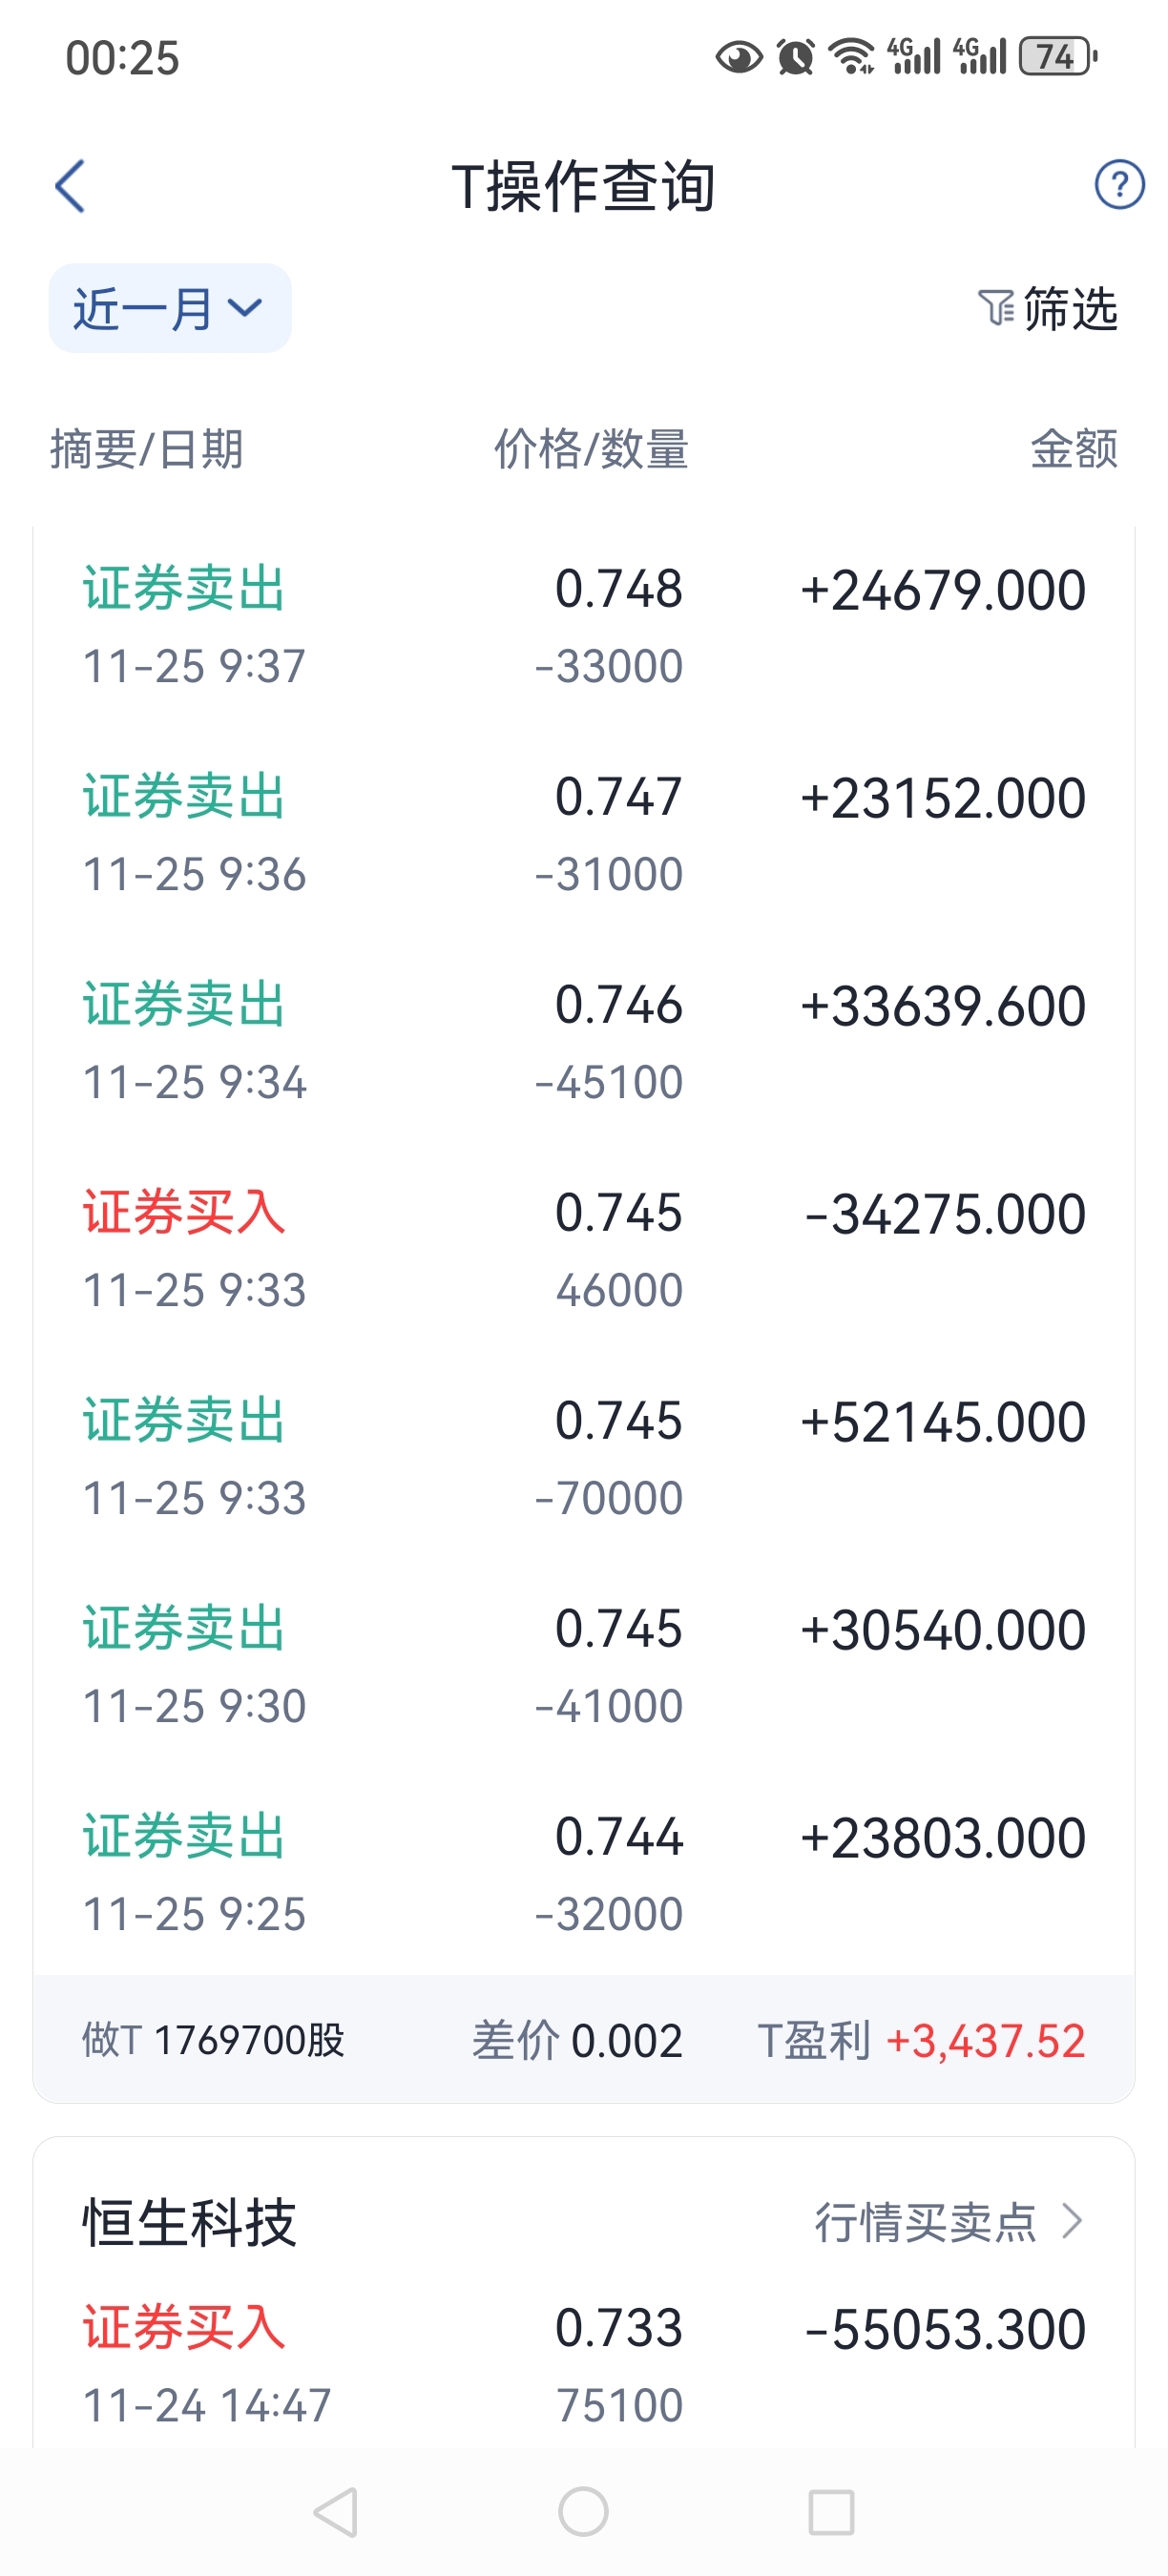The image size is (1168, 2576).
Task: Tap the eye comfort status icon
Action: [739, 57]
